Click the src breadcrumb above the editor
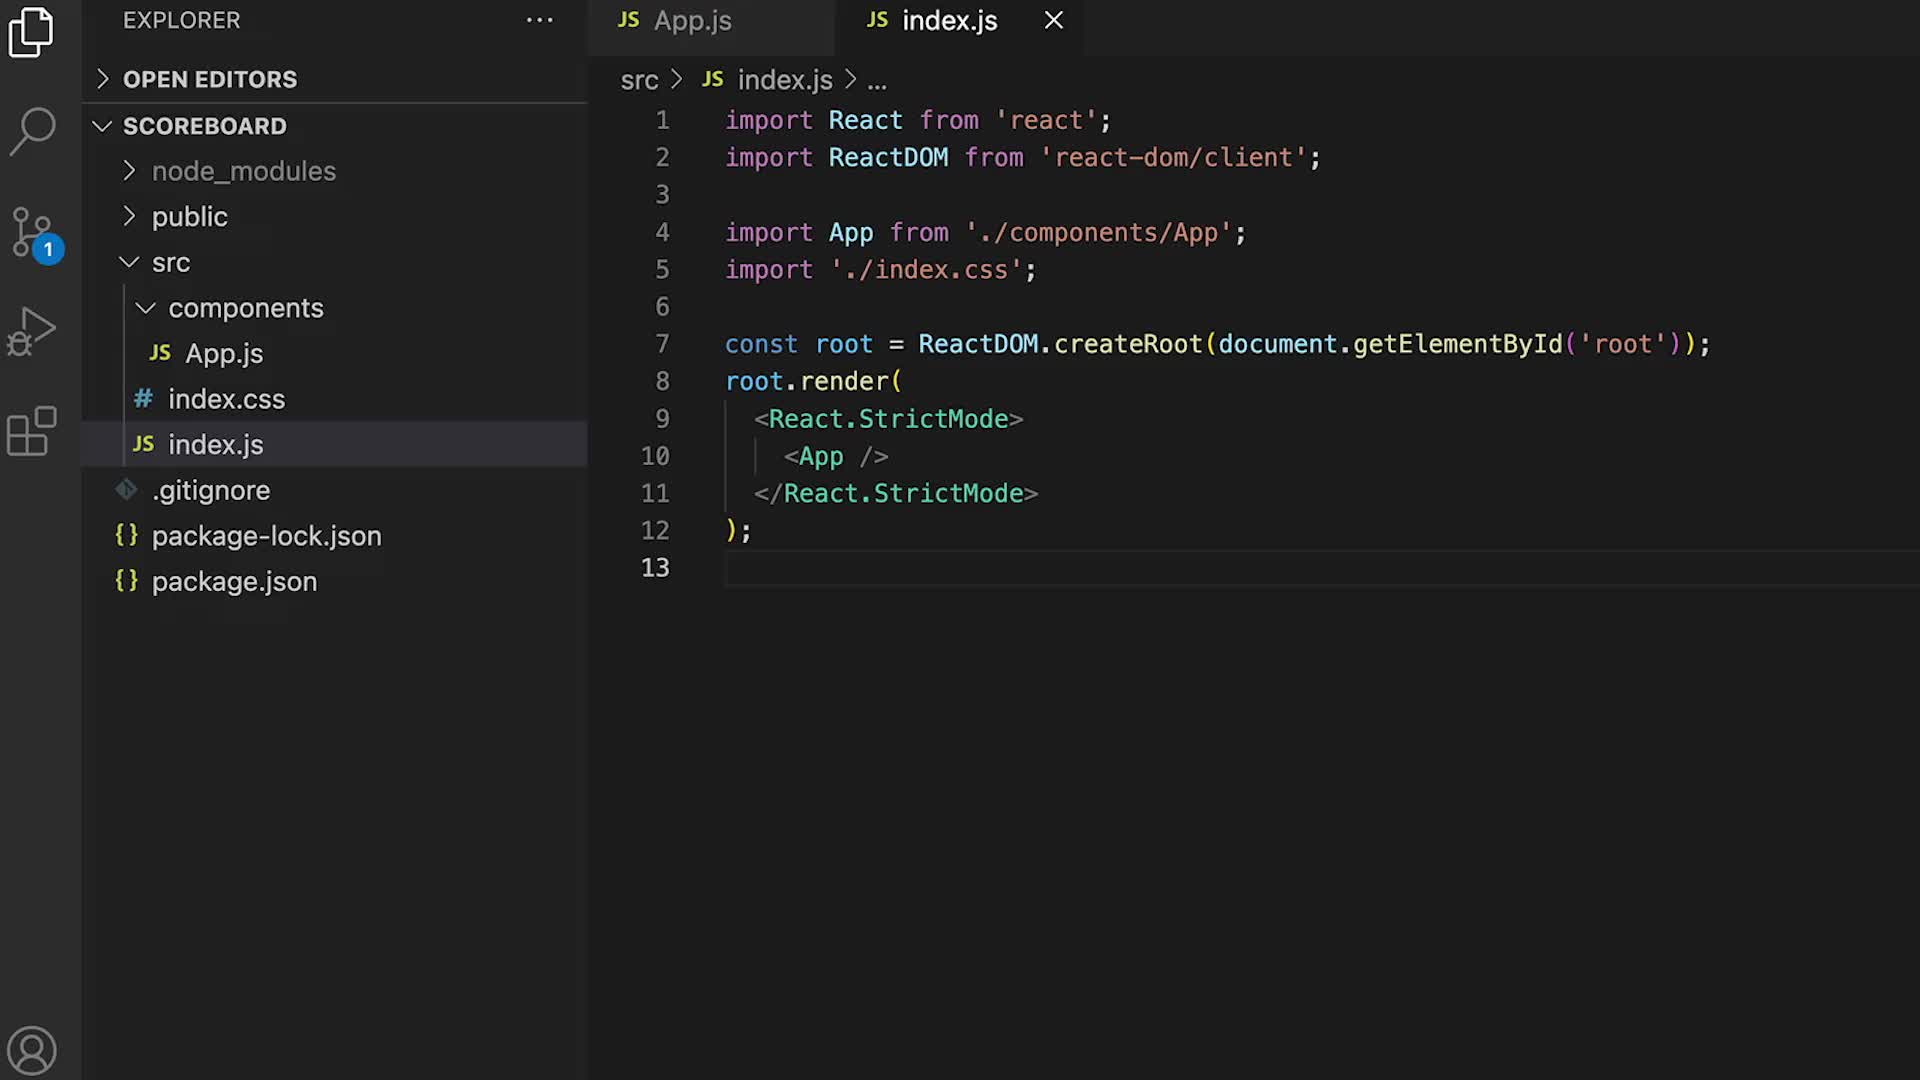 [639, 80]
